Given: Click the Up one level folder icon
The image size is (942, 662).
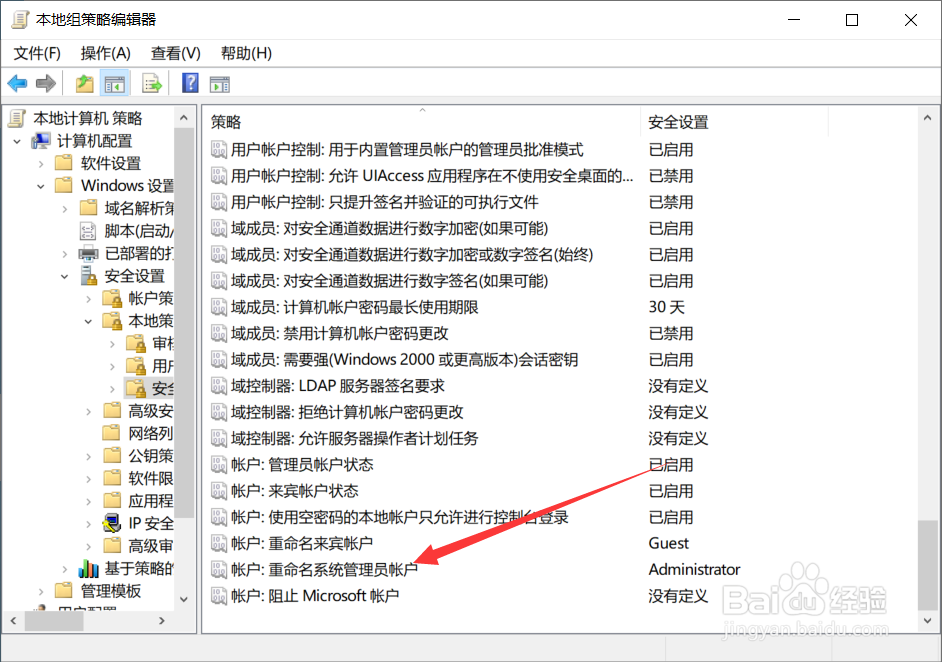Looking at the screenshot, I should pos(85,83).
